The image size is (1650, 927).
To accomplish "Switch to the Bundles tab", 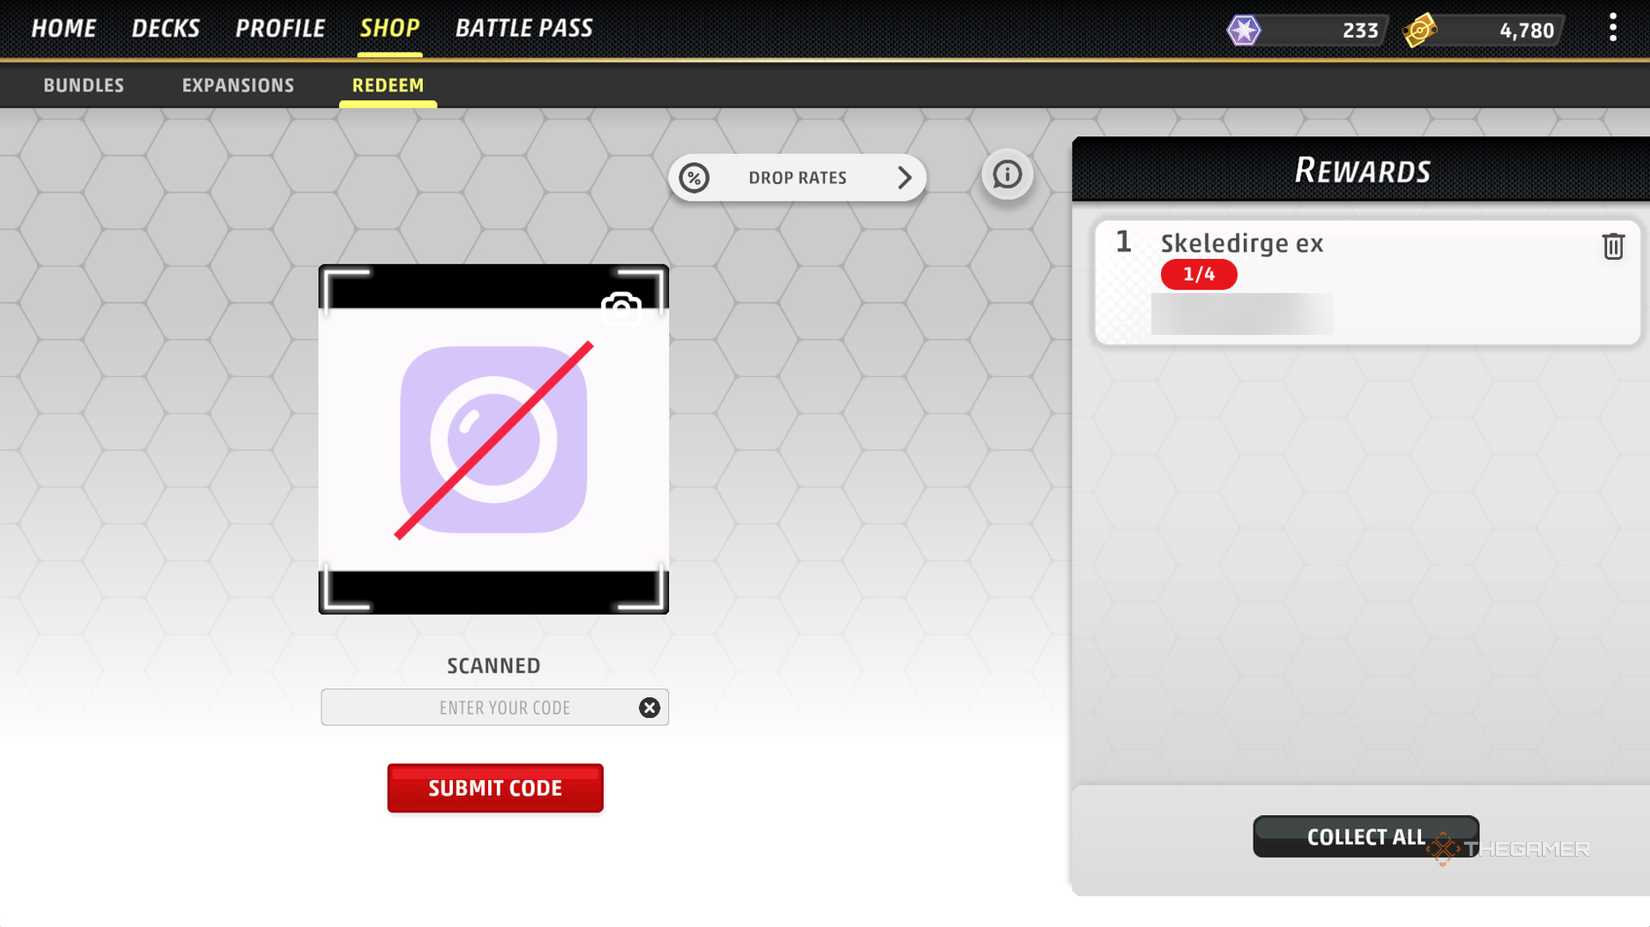I will click(84, 85).
